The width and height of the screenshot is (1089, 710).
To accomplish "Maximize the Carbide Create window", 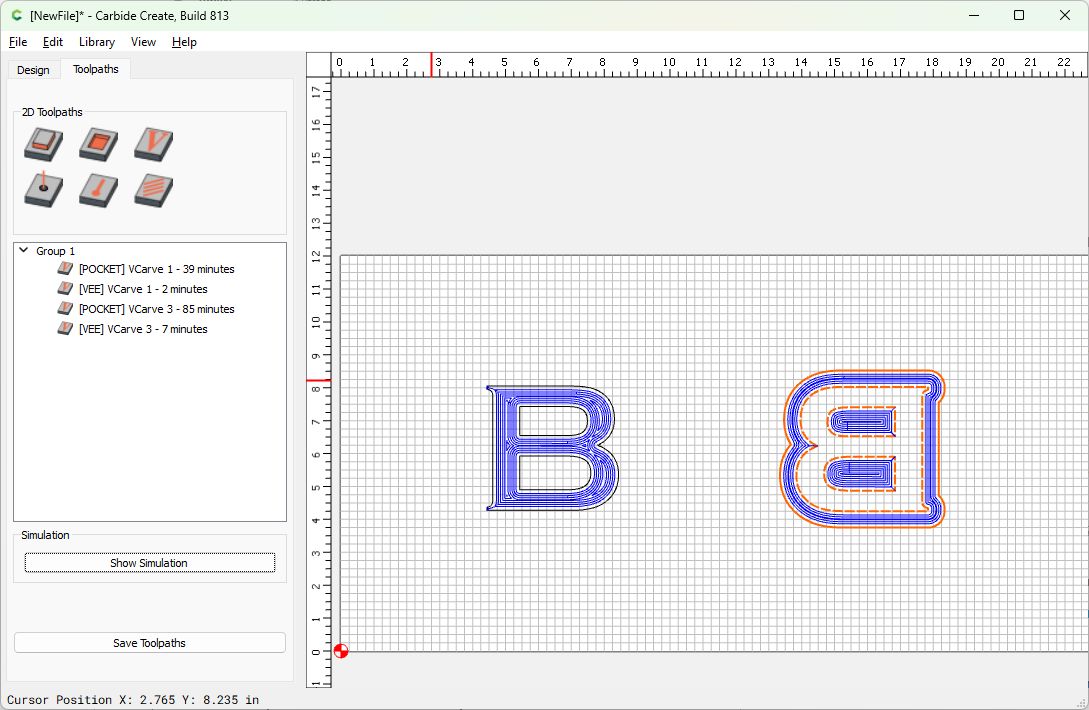I will 1019,15.
